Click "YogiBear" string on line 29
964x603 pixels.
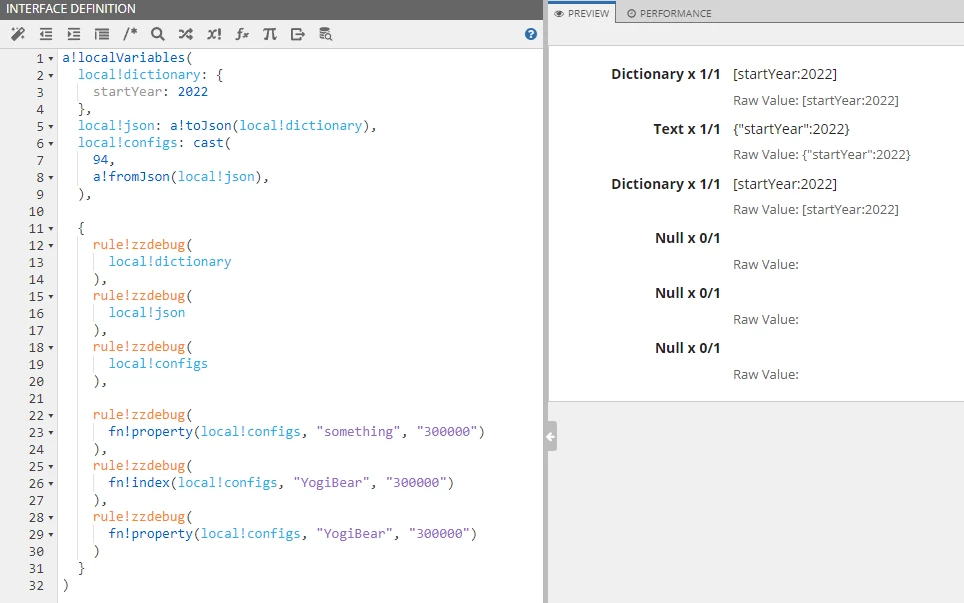355,534
